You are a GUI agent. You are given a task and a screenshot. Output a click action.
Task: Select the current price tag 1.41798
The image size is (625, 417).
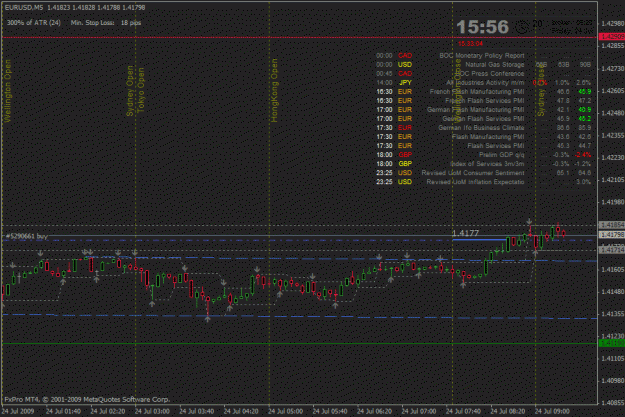click(612, 235)
